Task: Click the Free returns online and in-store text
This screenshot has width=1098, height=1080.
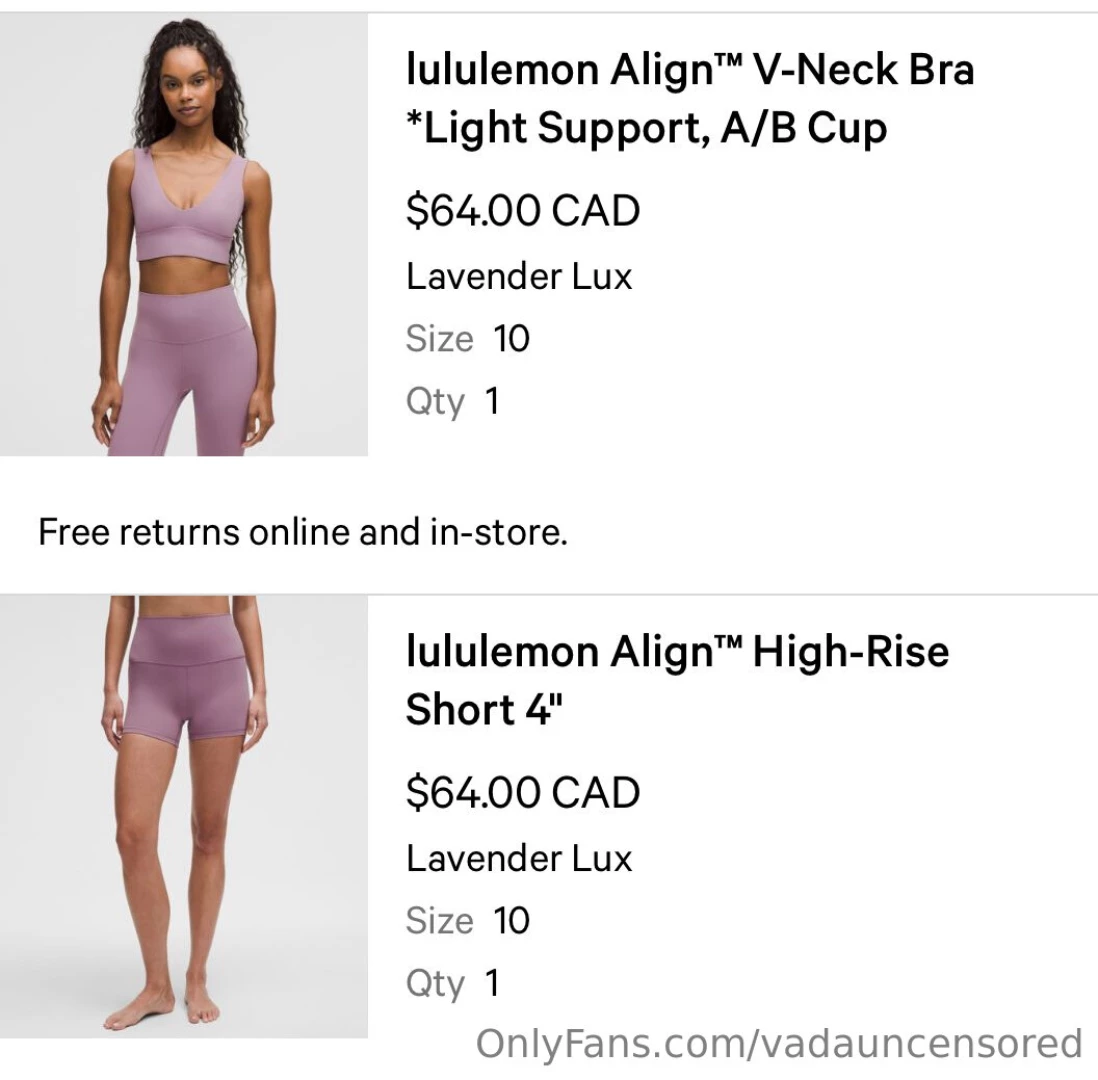Action: 303,532
